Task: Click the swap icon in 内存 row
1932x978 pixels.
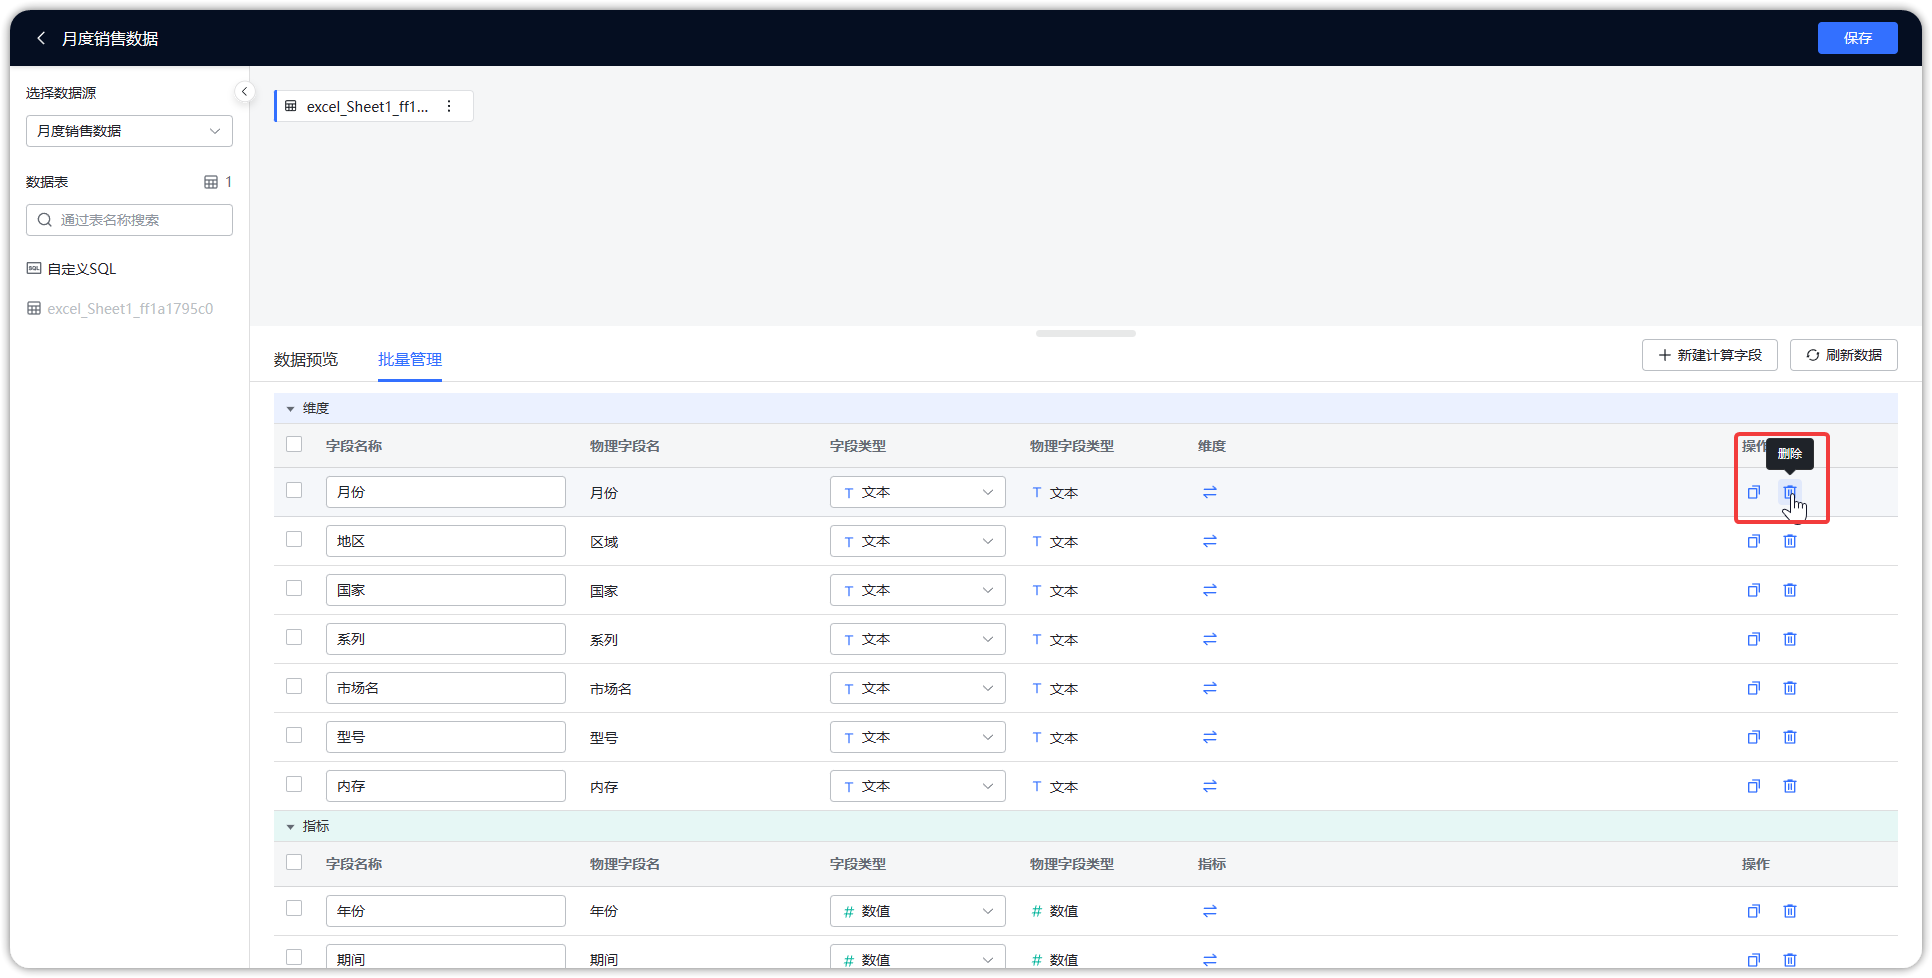Action: click(1210, 786)
